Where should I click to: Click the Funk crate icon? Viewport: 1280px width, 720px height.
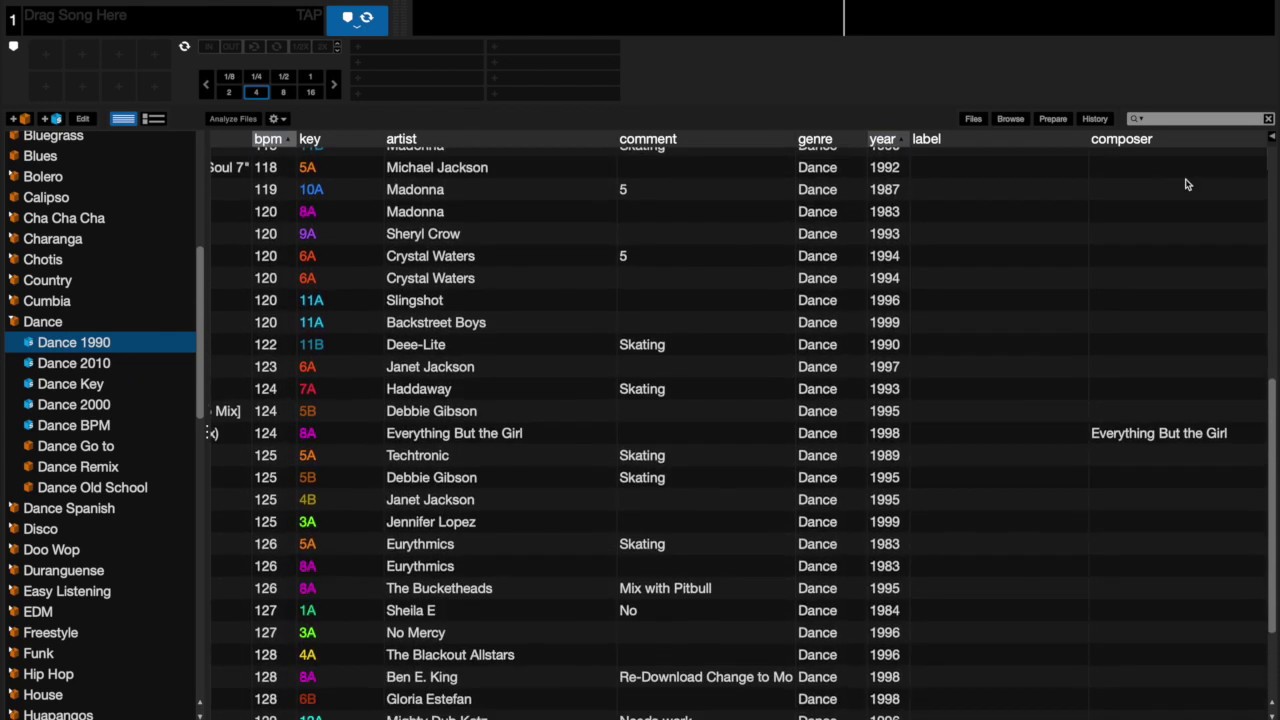coord(14,653)
